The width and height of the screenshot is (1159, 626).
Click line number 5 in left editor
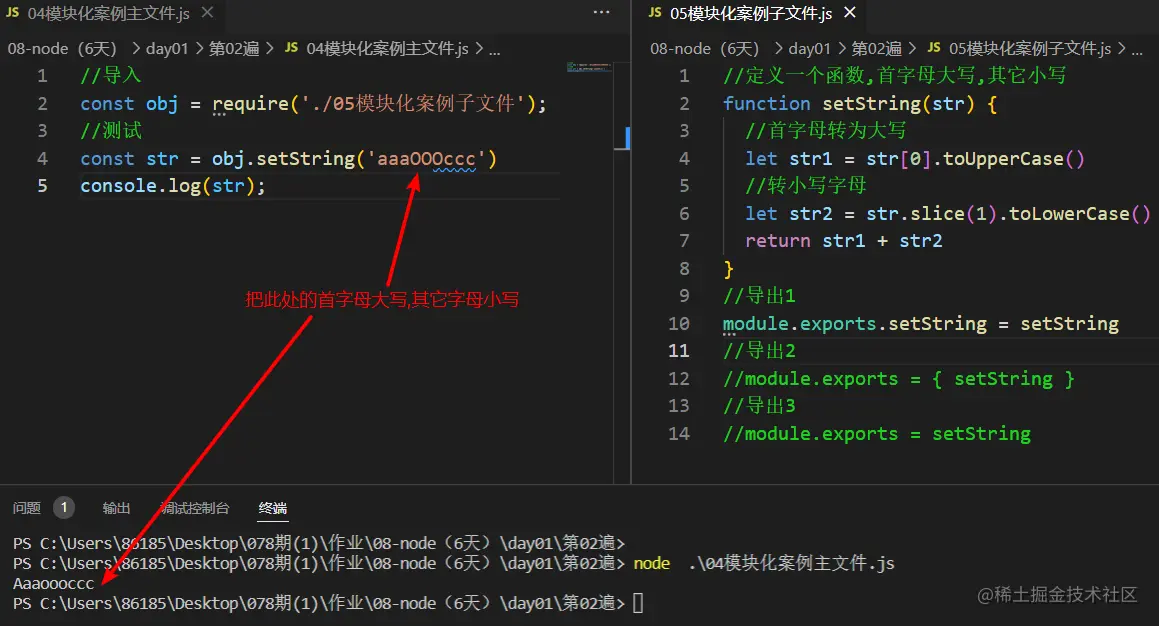(42, 186)
